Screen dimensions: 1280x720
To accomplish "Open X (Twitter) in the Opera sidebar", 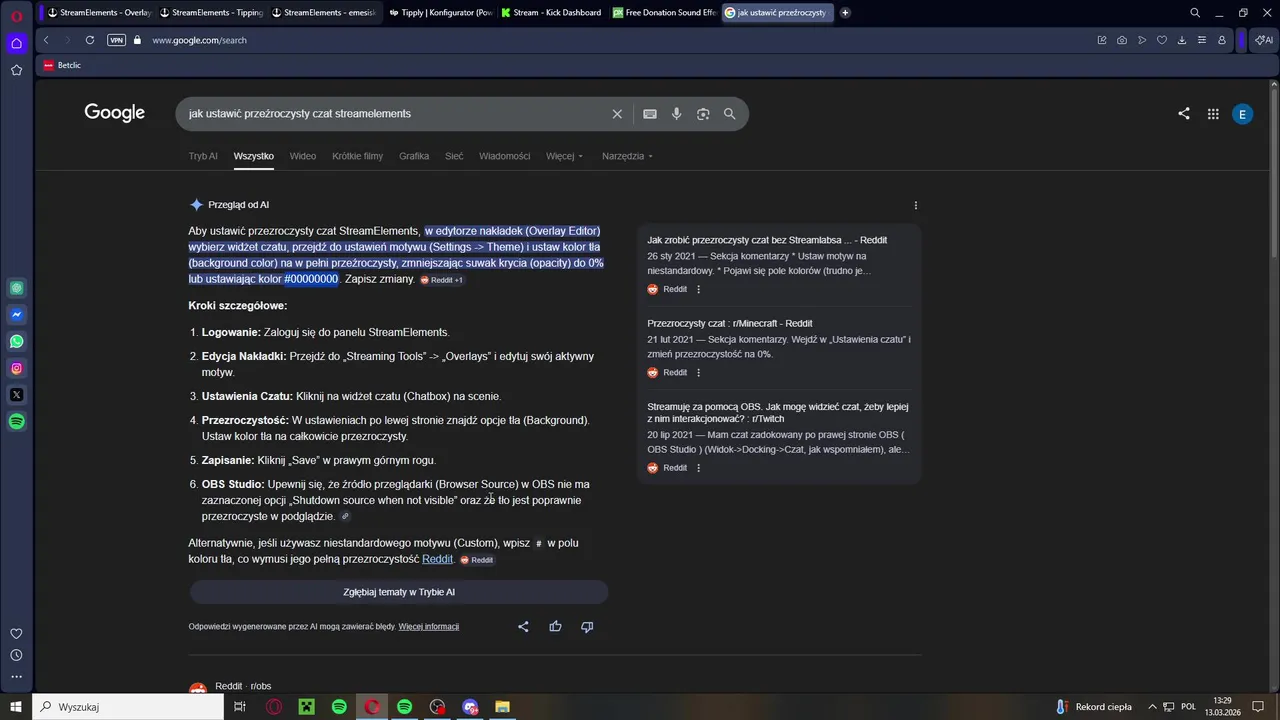I will (16, 395).
